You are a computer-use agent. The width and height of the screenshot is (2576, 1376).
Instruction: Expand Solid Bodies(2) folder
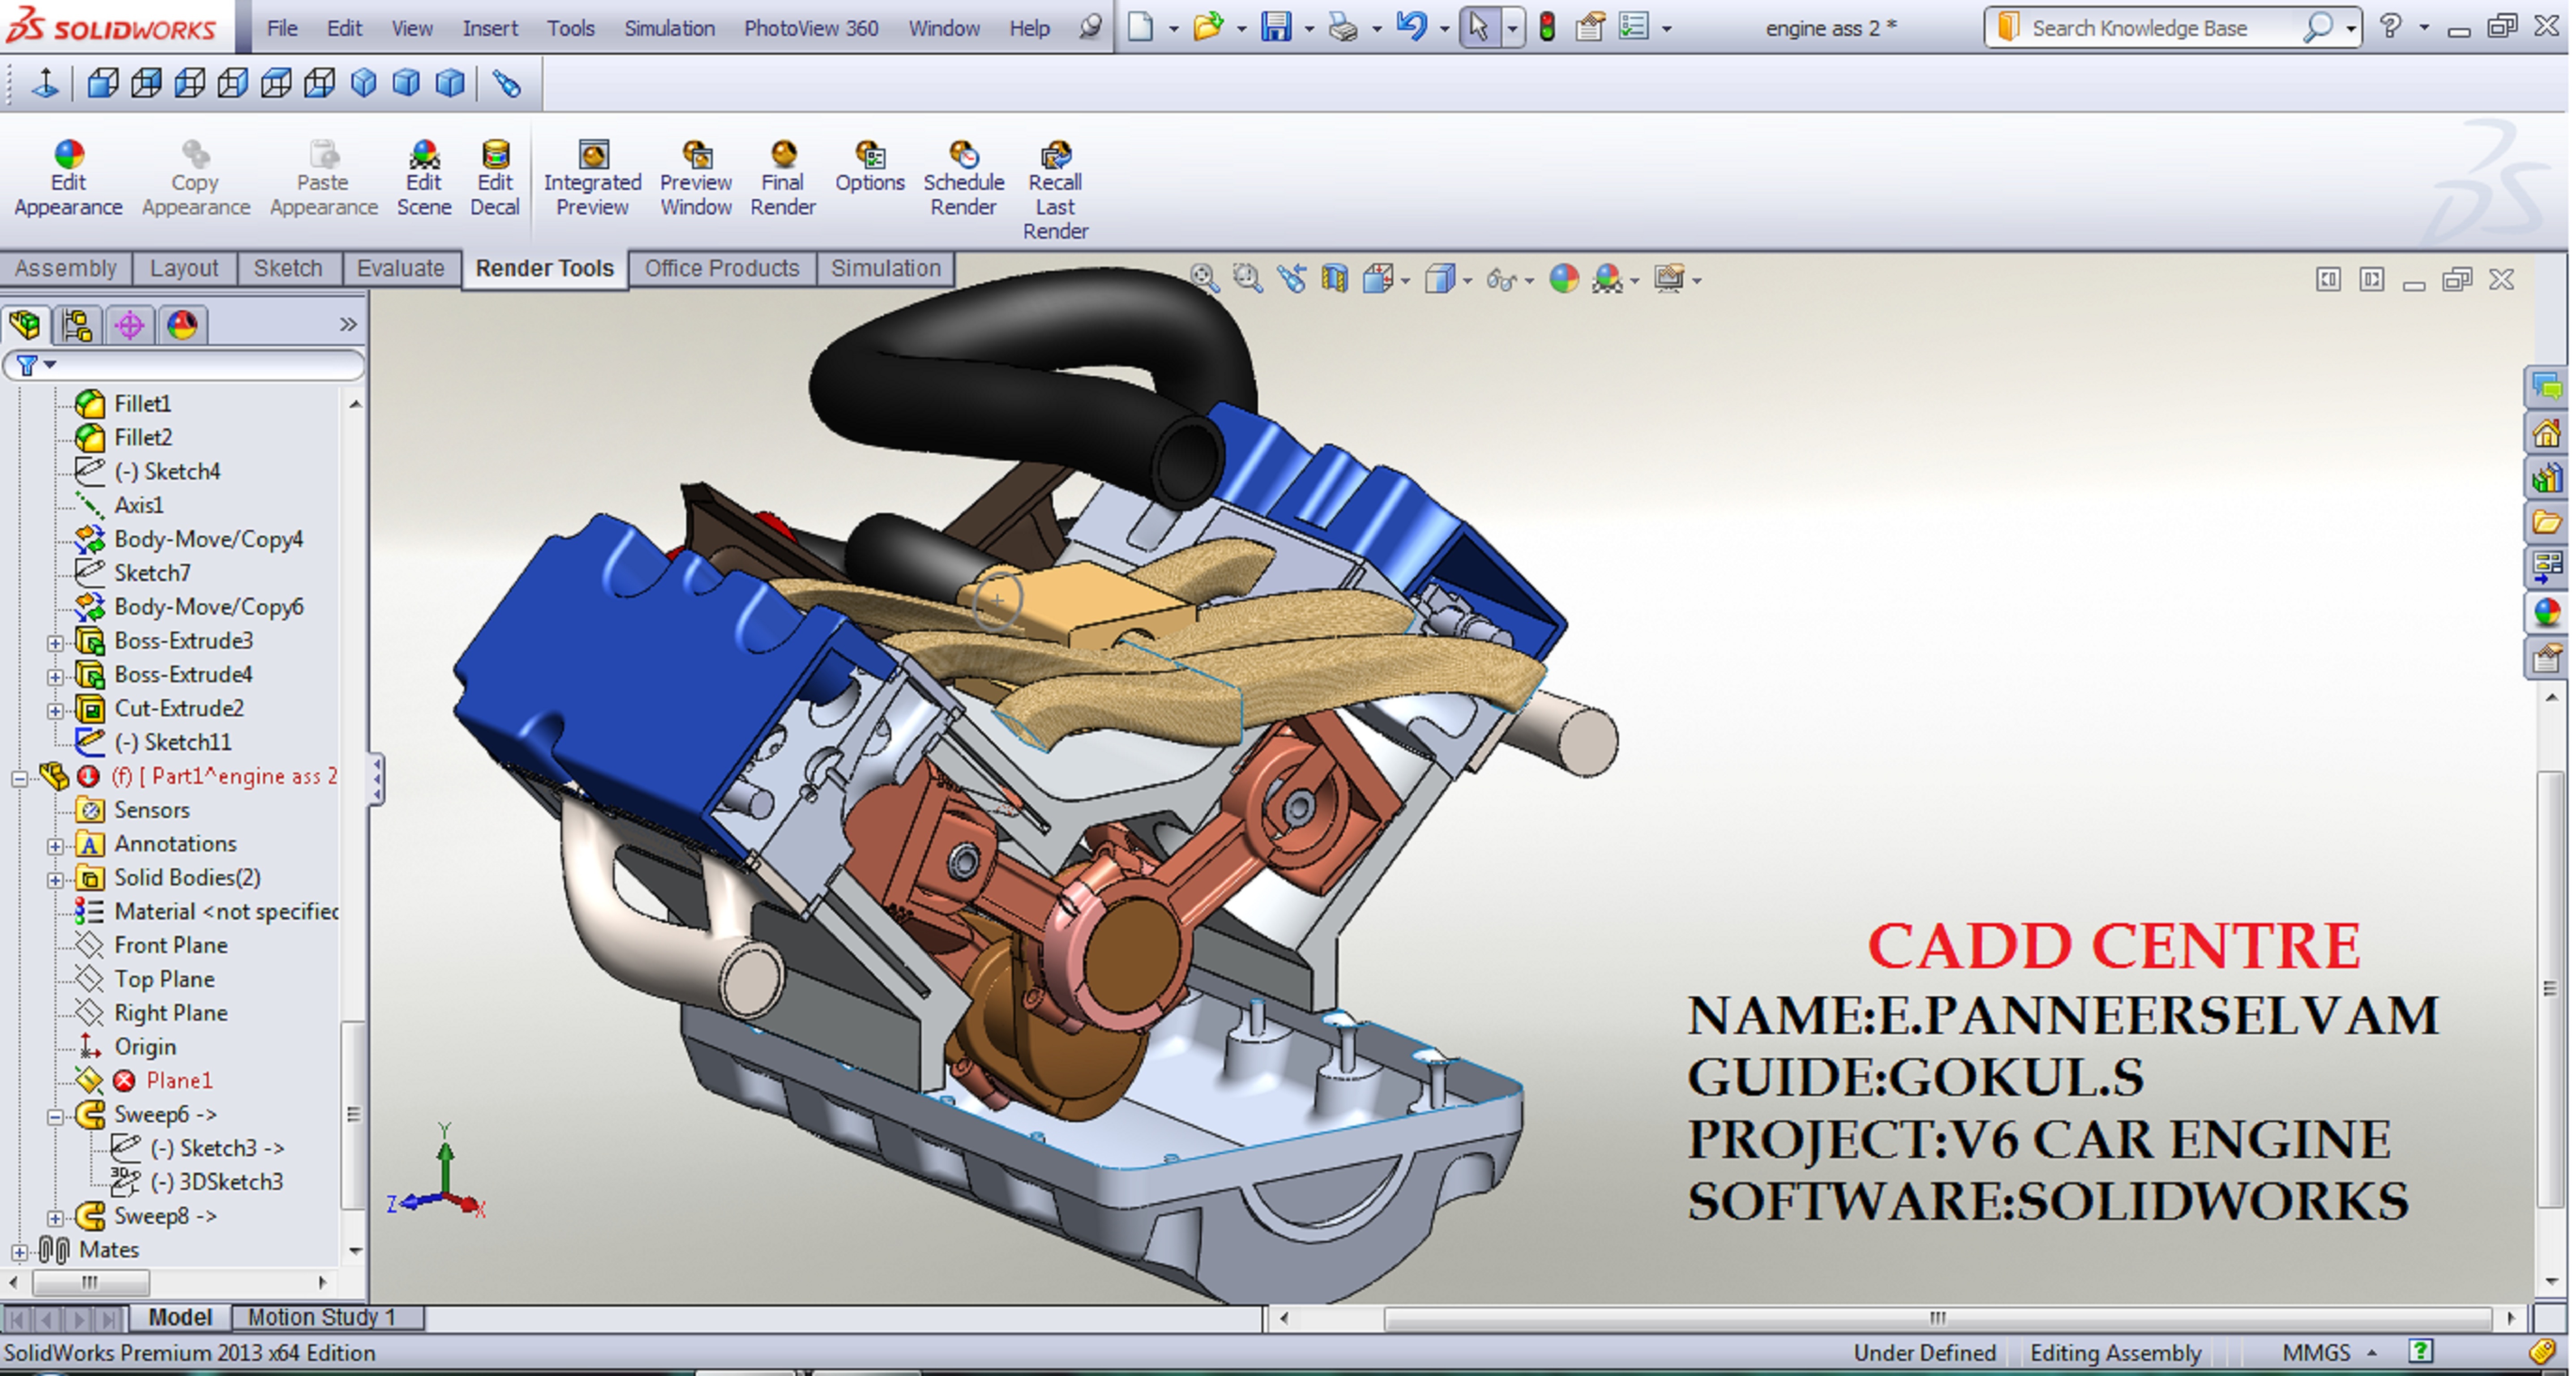click(56, 879)
